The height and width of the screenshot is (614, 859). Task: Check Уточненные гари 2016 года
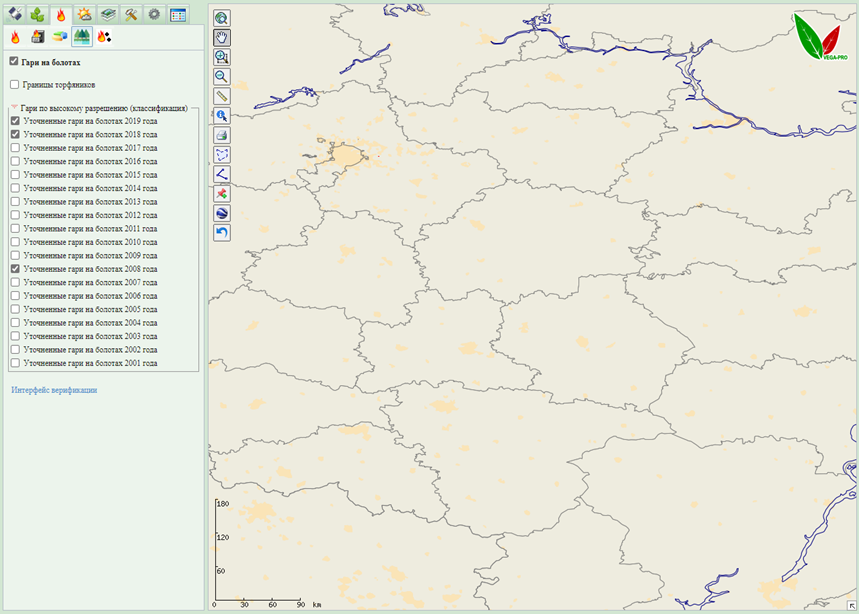click(15, 161)
